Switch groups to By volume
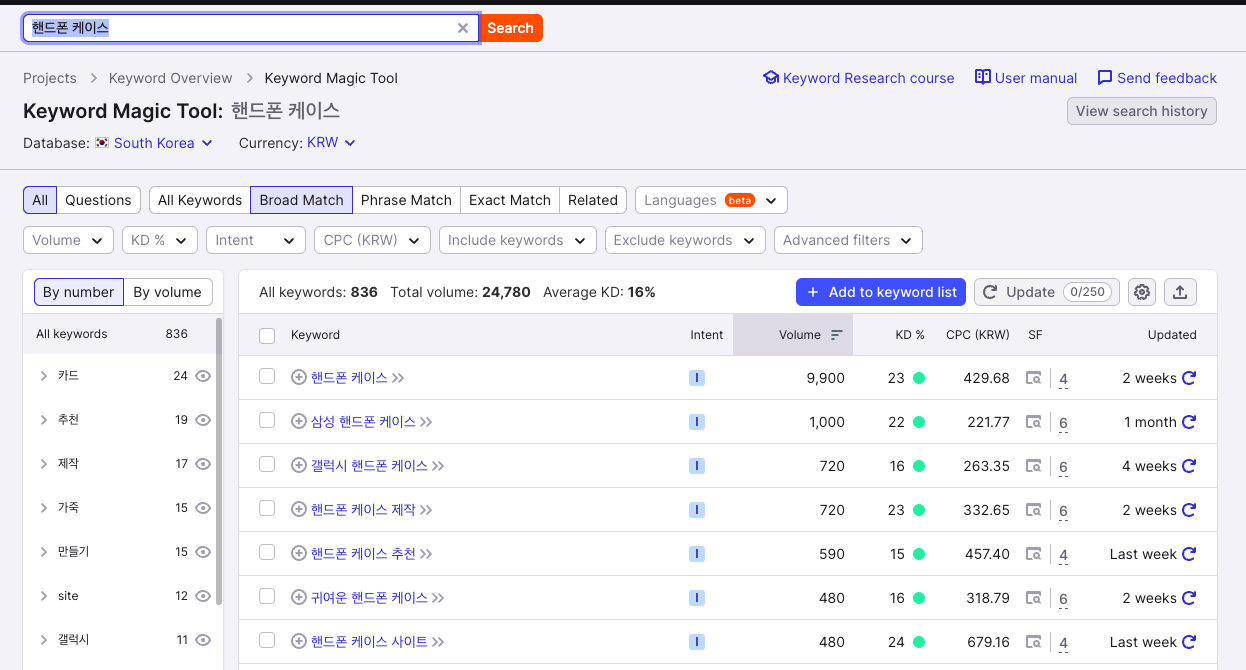The image size is (1246, 670). pyautogui.click(x=168, y=292)
